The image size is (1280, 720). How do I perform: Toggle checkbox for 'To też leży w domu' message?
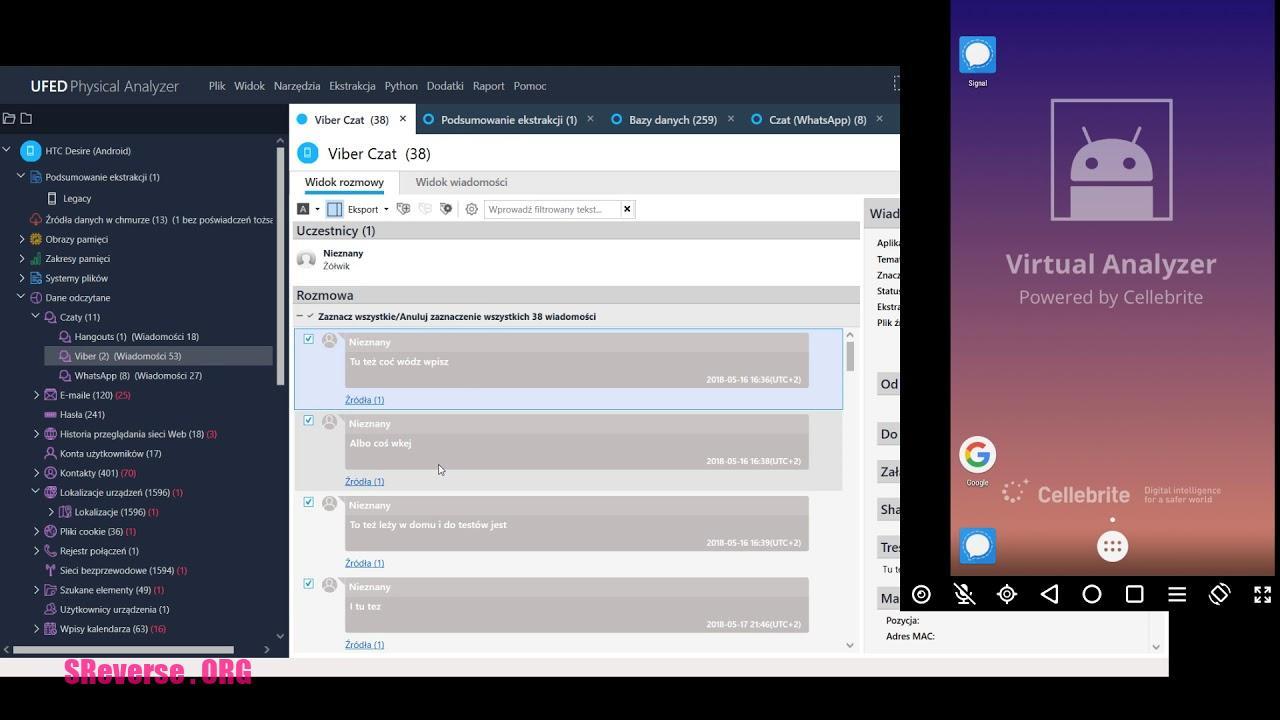[x=308, y=502]
